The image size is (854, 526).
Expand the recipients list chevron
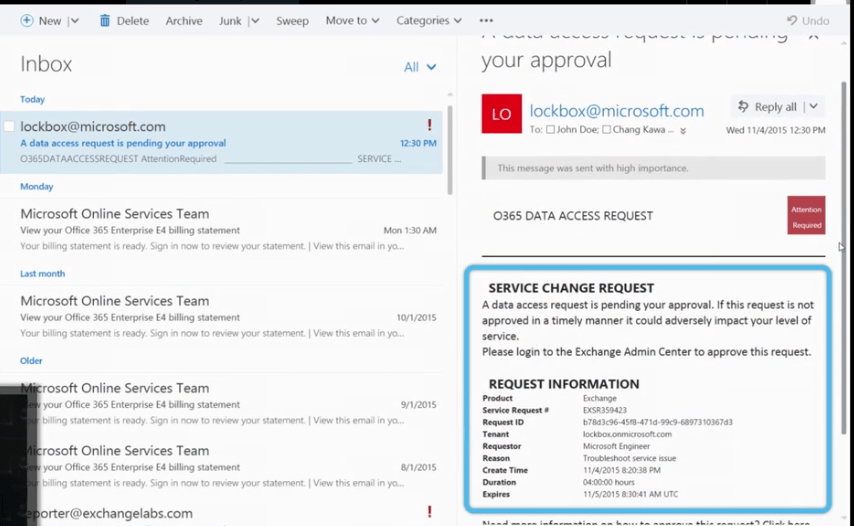[683, 131]
